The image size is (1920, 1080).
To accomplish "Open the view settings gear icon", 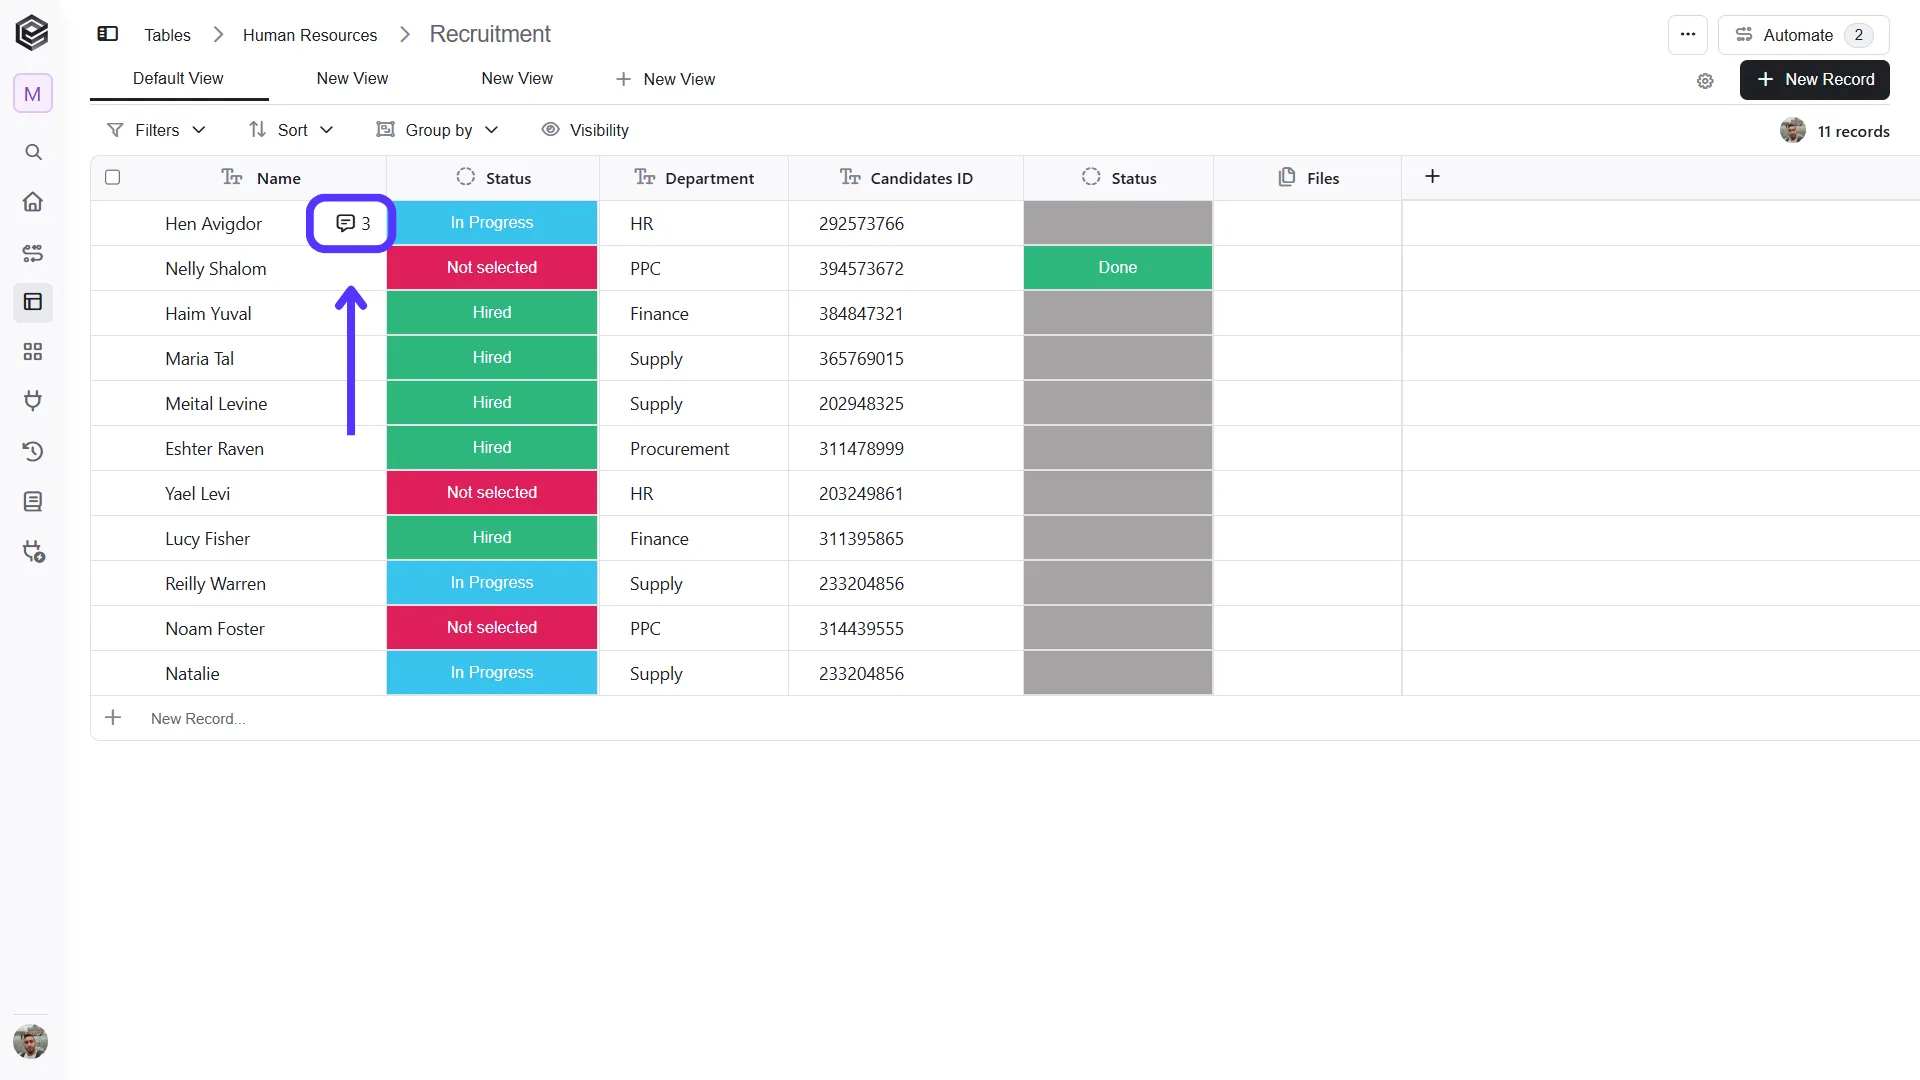I will pyautogui.click(x=1705, y=81).
